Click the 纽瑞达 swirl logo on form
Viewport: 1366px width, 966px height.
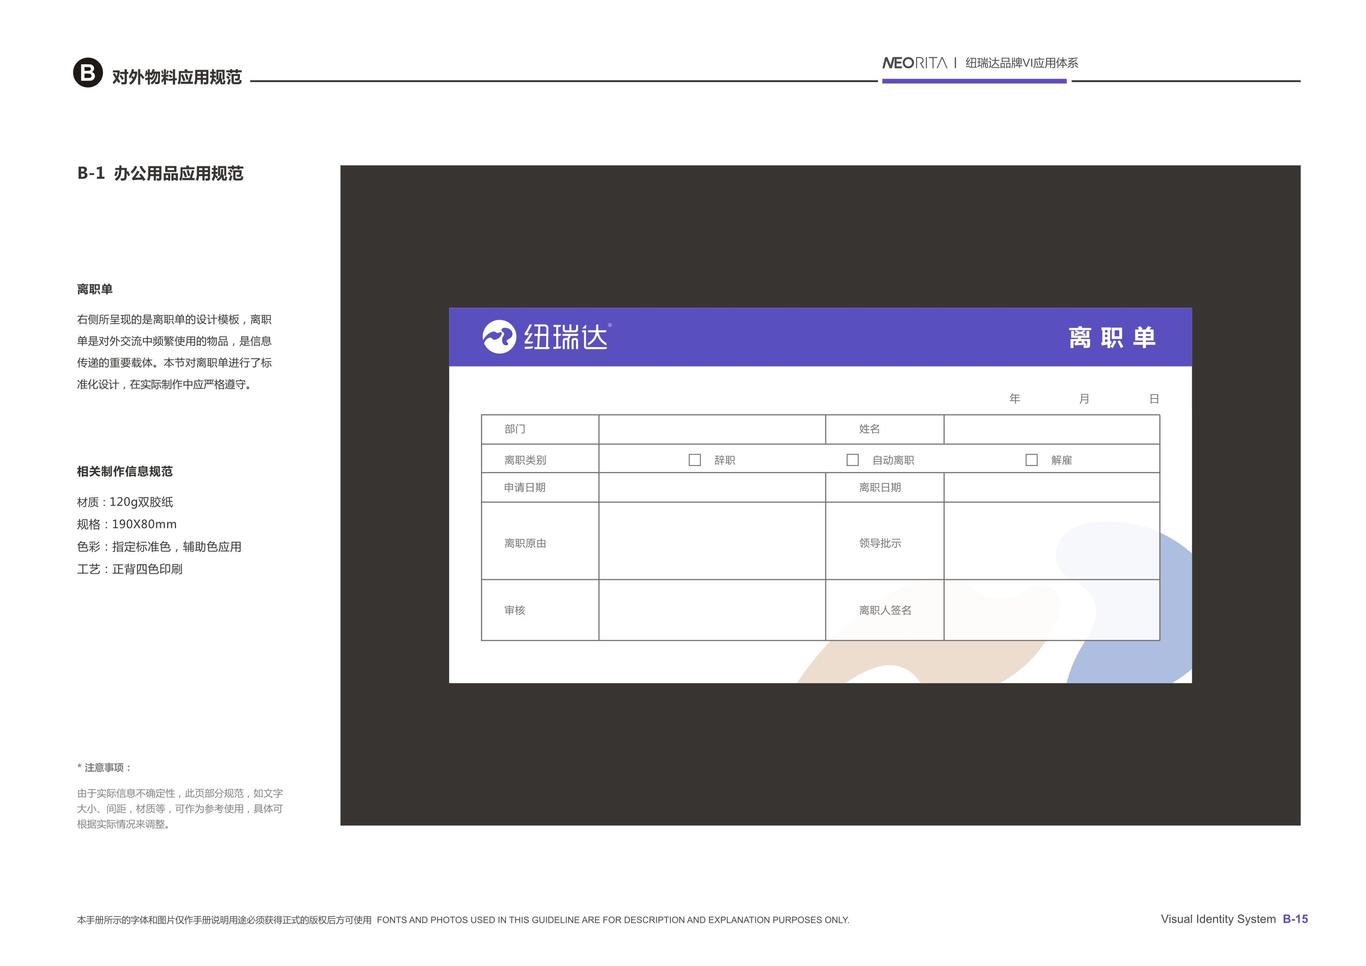[499, 337]
